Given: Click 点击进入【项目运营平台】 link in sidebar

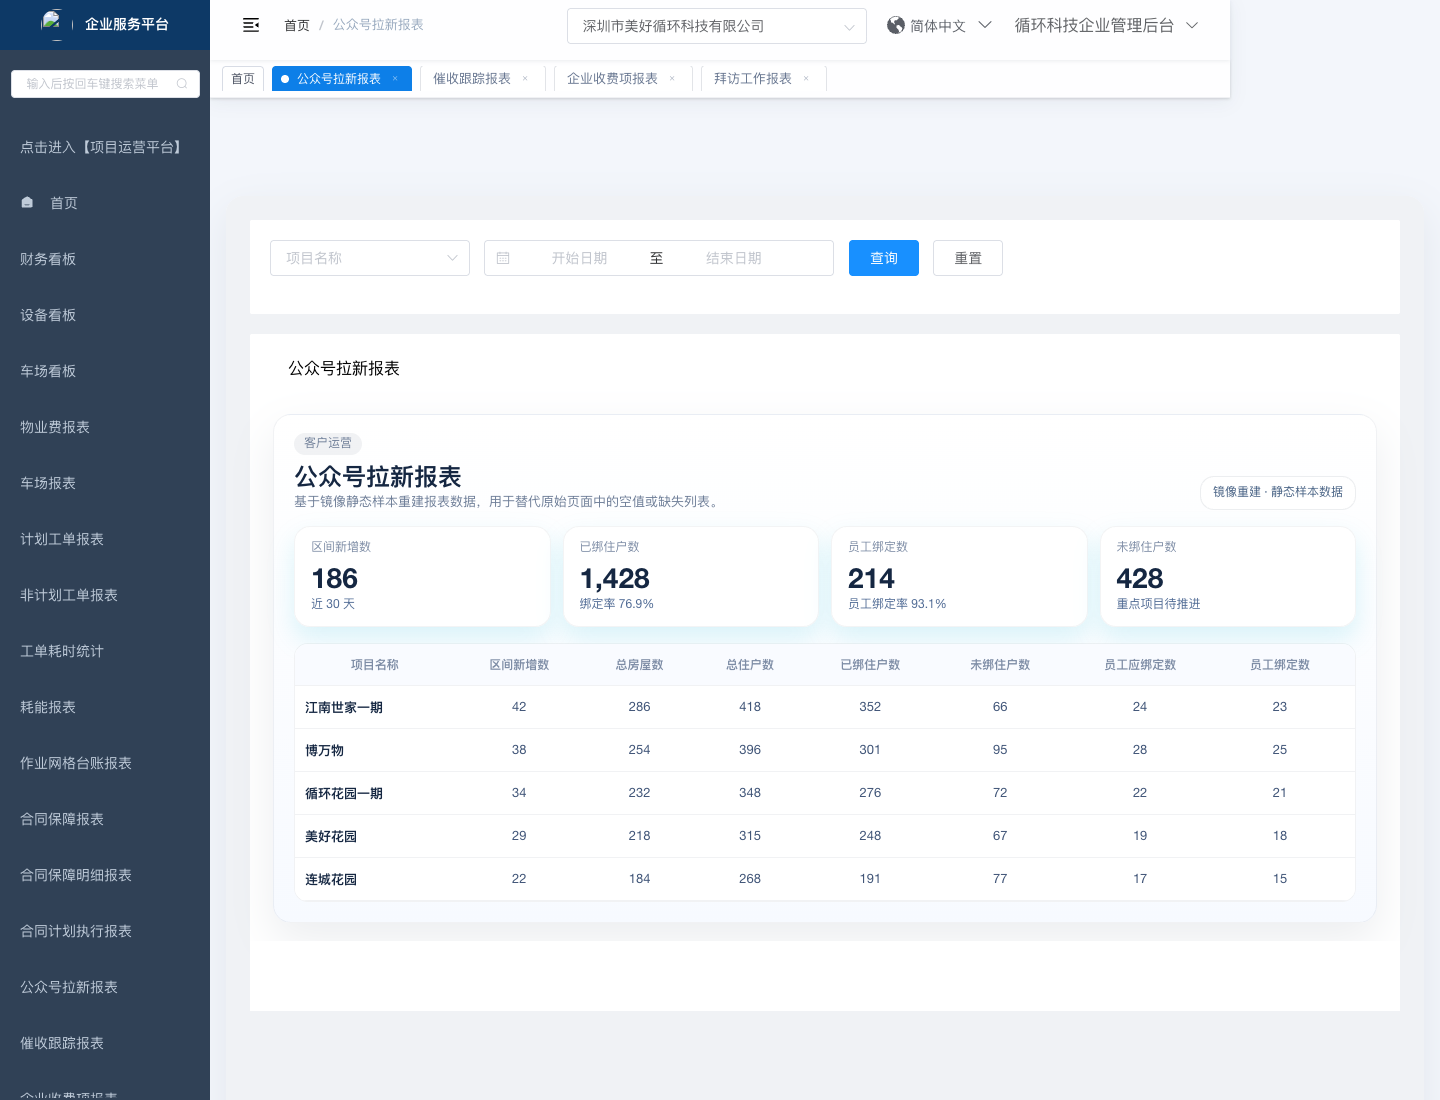Looking at the screenshot, I should coord(103,147).
